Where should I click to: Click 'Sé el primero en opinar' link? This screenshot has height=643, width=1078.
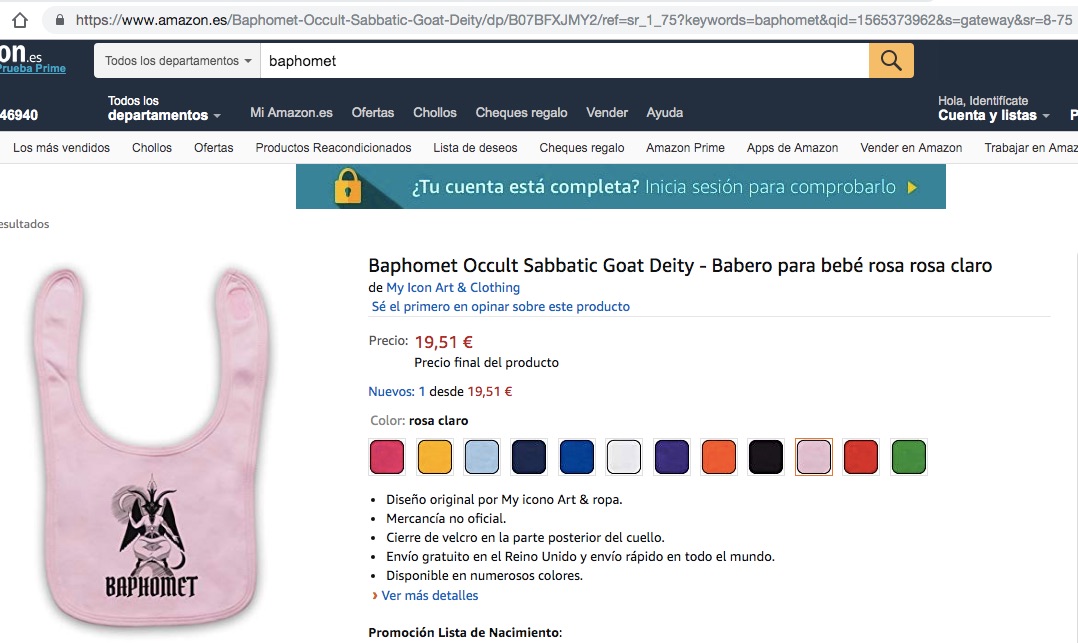coord(500,306)
